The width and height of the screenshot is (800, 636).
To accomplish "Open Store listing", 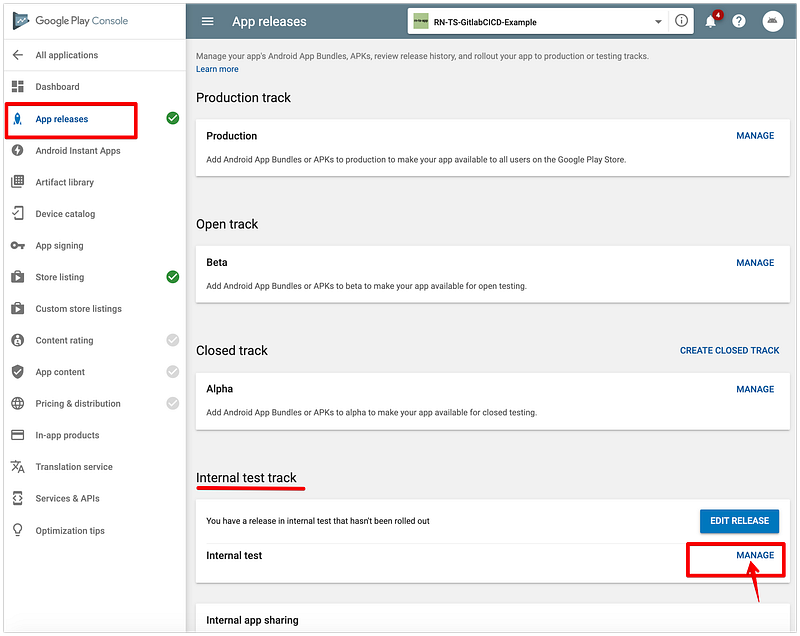I will tap(60, 277).
